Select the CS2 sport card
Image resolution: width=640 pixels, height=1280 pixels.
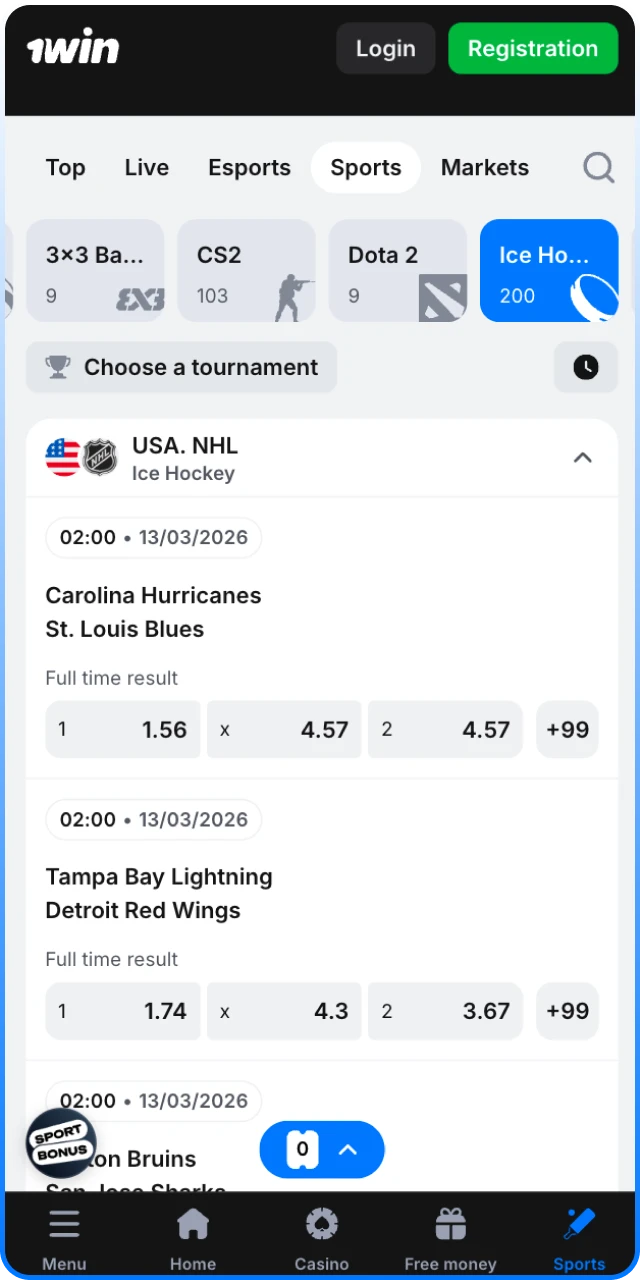[x=246, y=271]
